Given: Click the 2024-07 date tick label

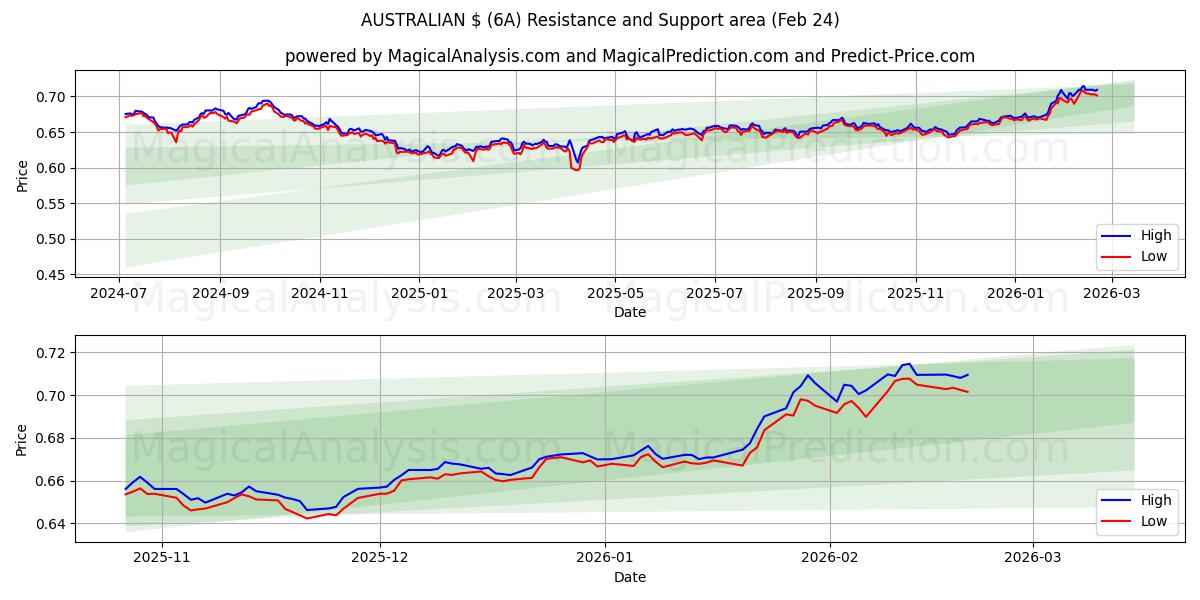Looking at the screenshot, I should [x=121, y=290].
